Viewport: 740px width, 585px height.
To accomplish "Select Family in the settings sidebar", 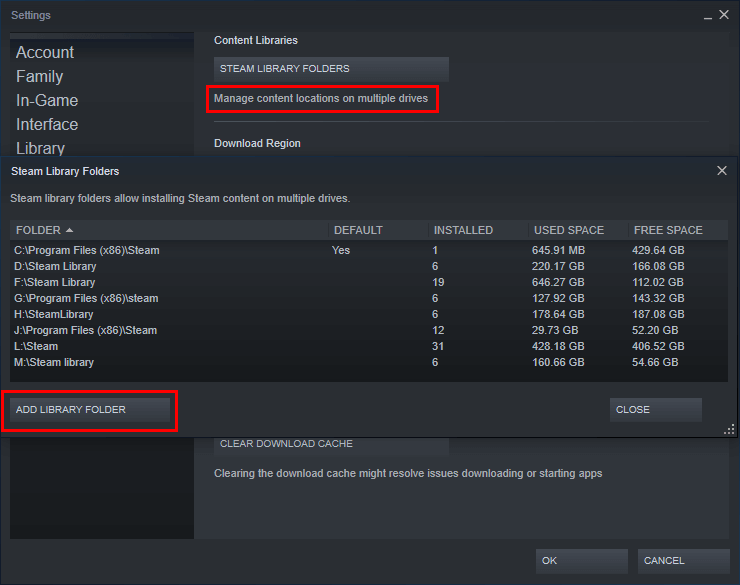I will click(40, 76).
